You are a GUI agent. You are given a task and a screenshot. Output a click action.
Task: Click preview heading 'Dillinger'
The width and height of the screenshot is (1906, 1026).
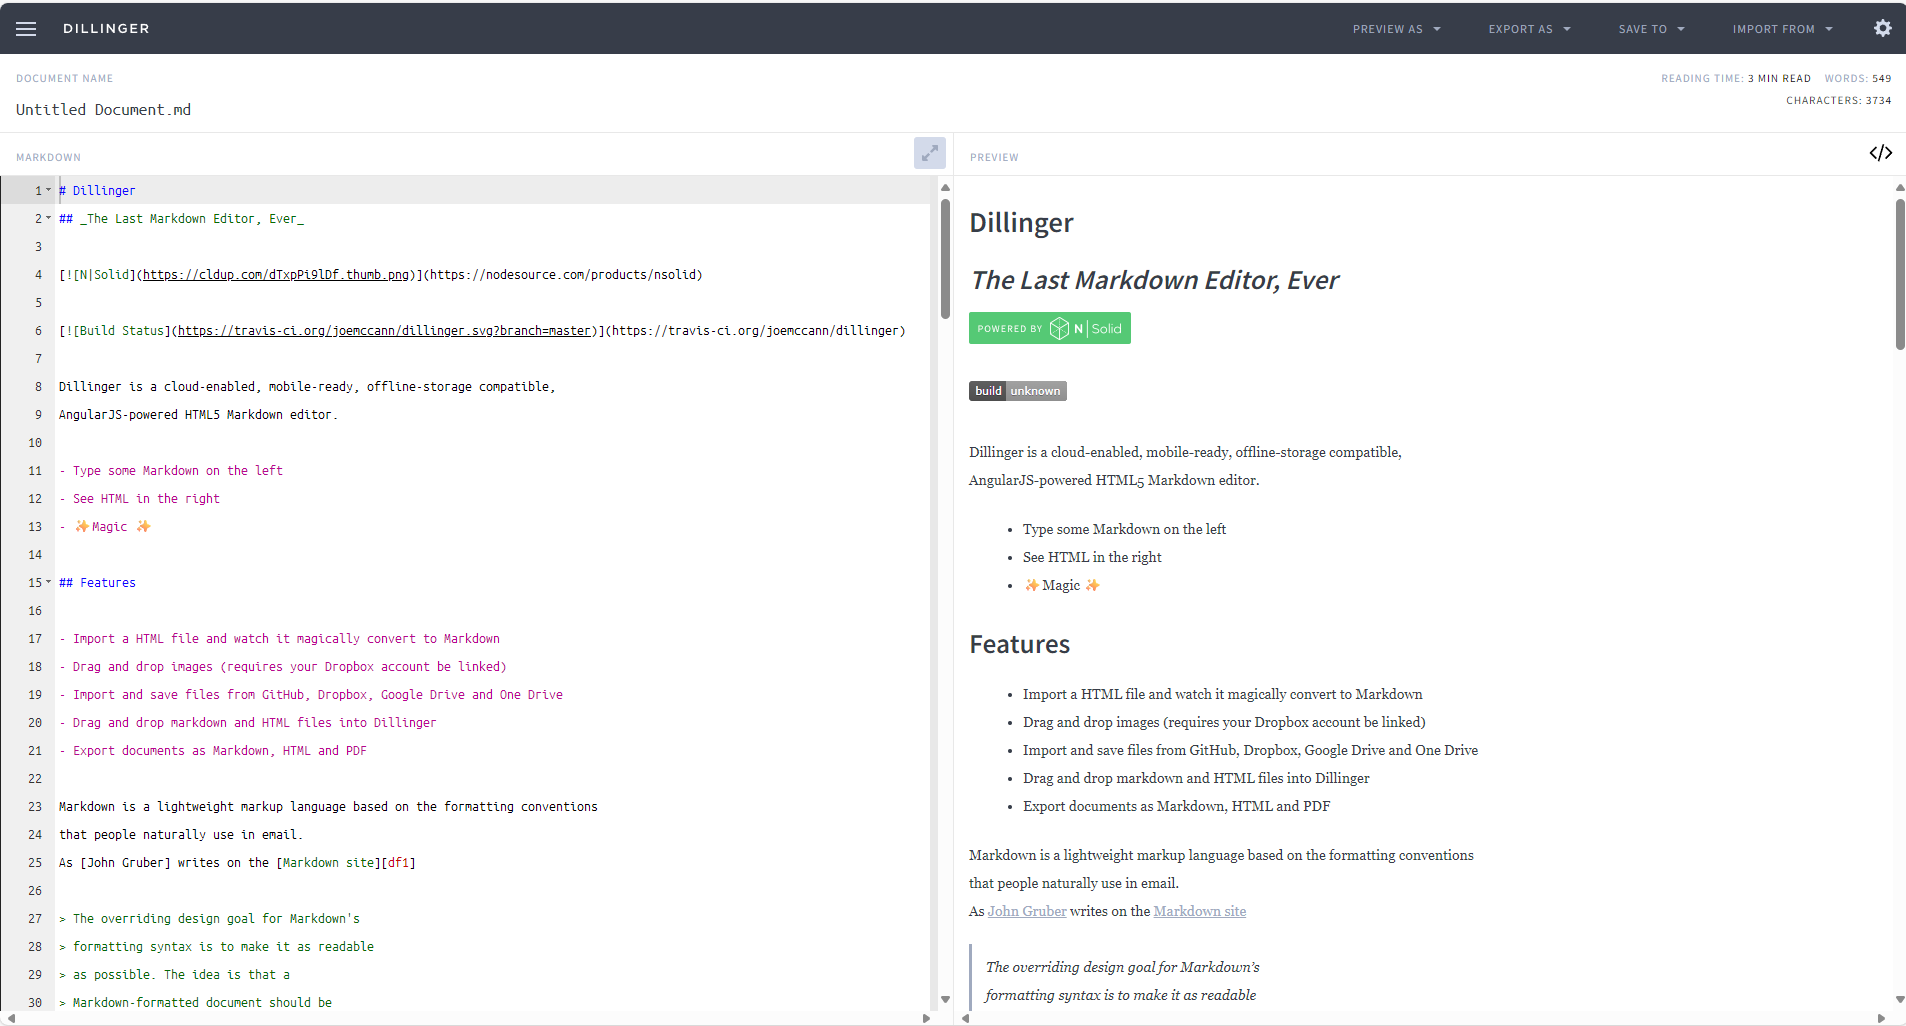click(x=1021, y=222)
